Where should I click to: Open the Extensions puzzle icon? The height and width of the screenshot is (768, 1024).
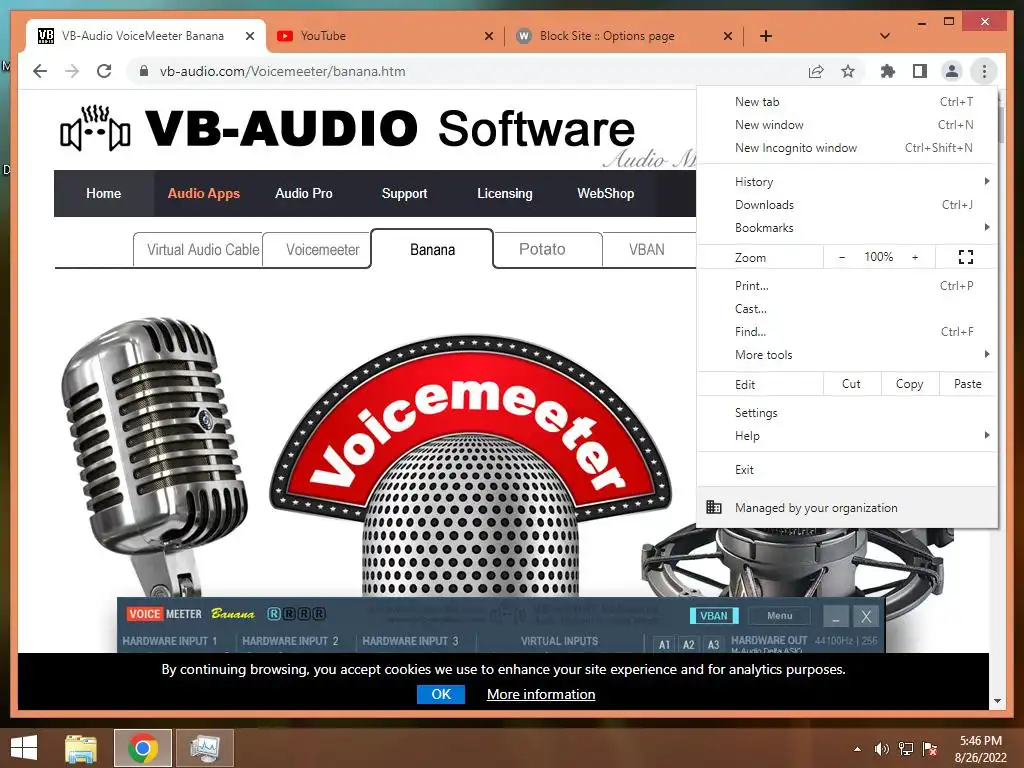[x=888, y=71]
